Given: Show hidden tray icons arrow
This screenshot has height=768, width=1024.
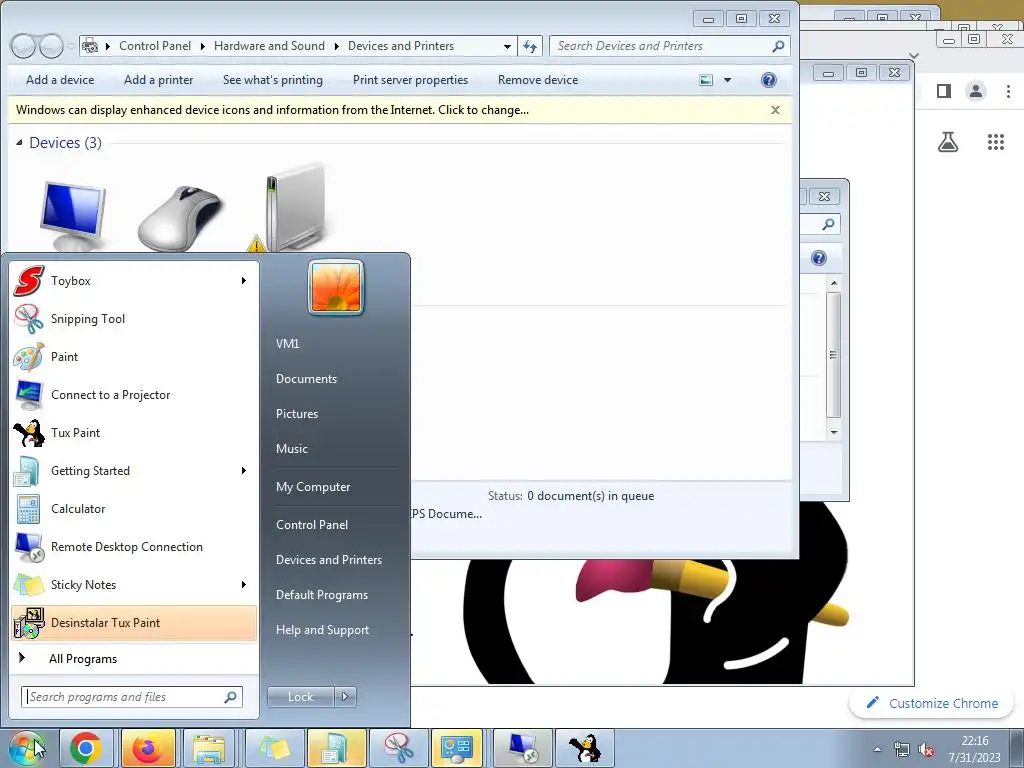Looking at the screenshot, I should tap(876, 749).
